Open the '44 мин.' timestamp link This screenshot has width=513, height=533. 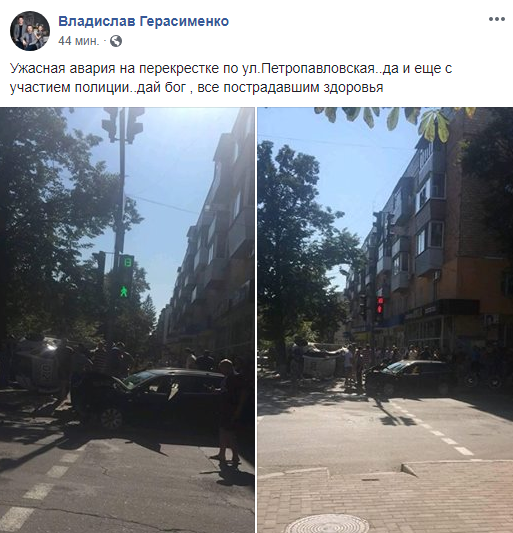[x=79, y=41]
